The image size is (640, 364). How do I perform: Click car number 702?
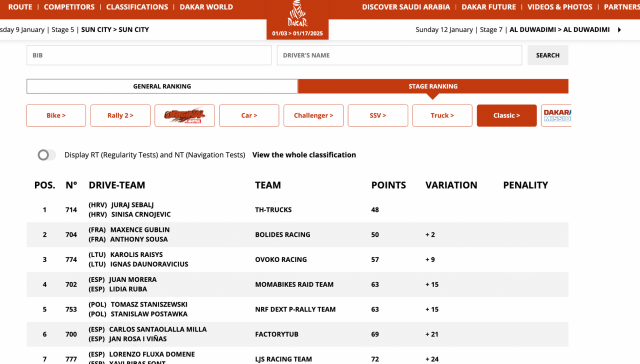tap(71, 284)
